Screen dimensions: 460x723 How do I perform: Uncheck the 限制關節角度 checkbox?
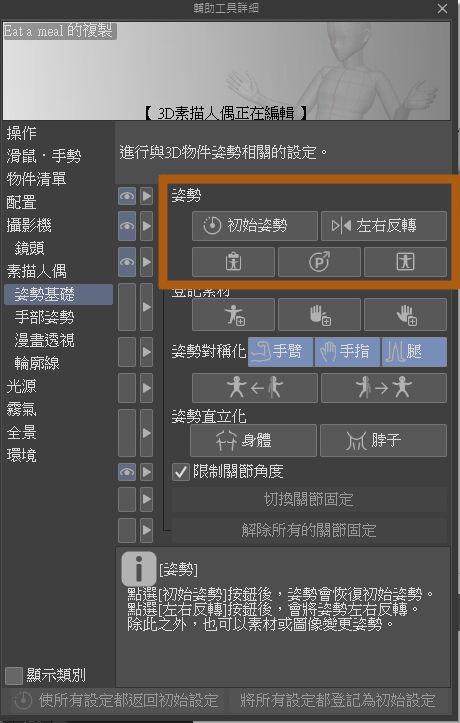[x=180, y=472]
